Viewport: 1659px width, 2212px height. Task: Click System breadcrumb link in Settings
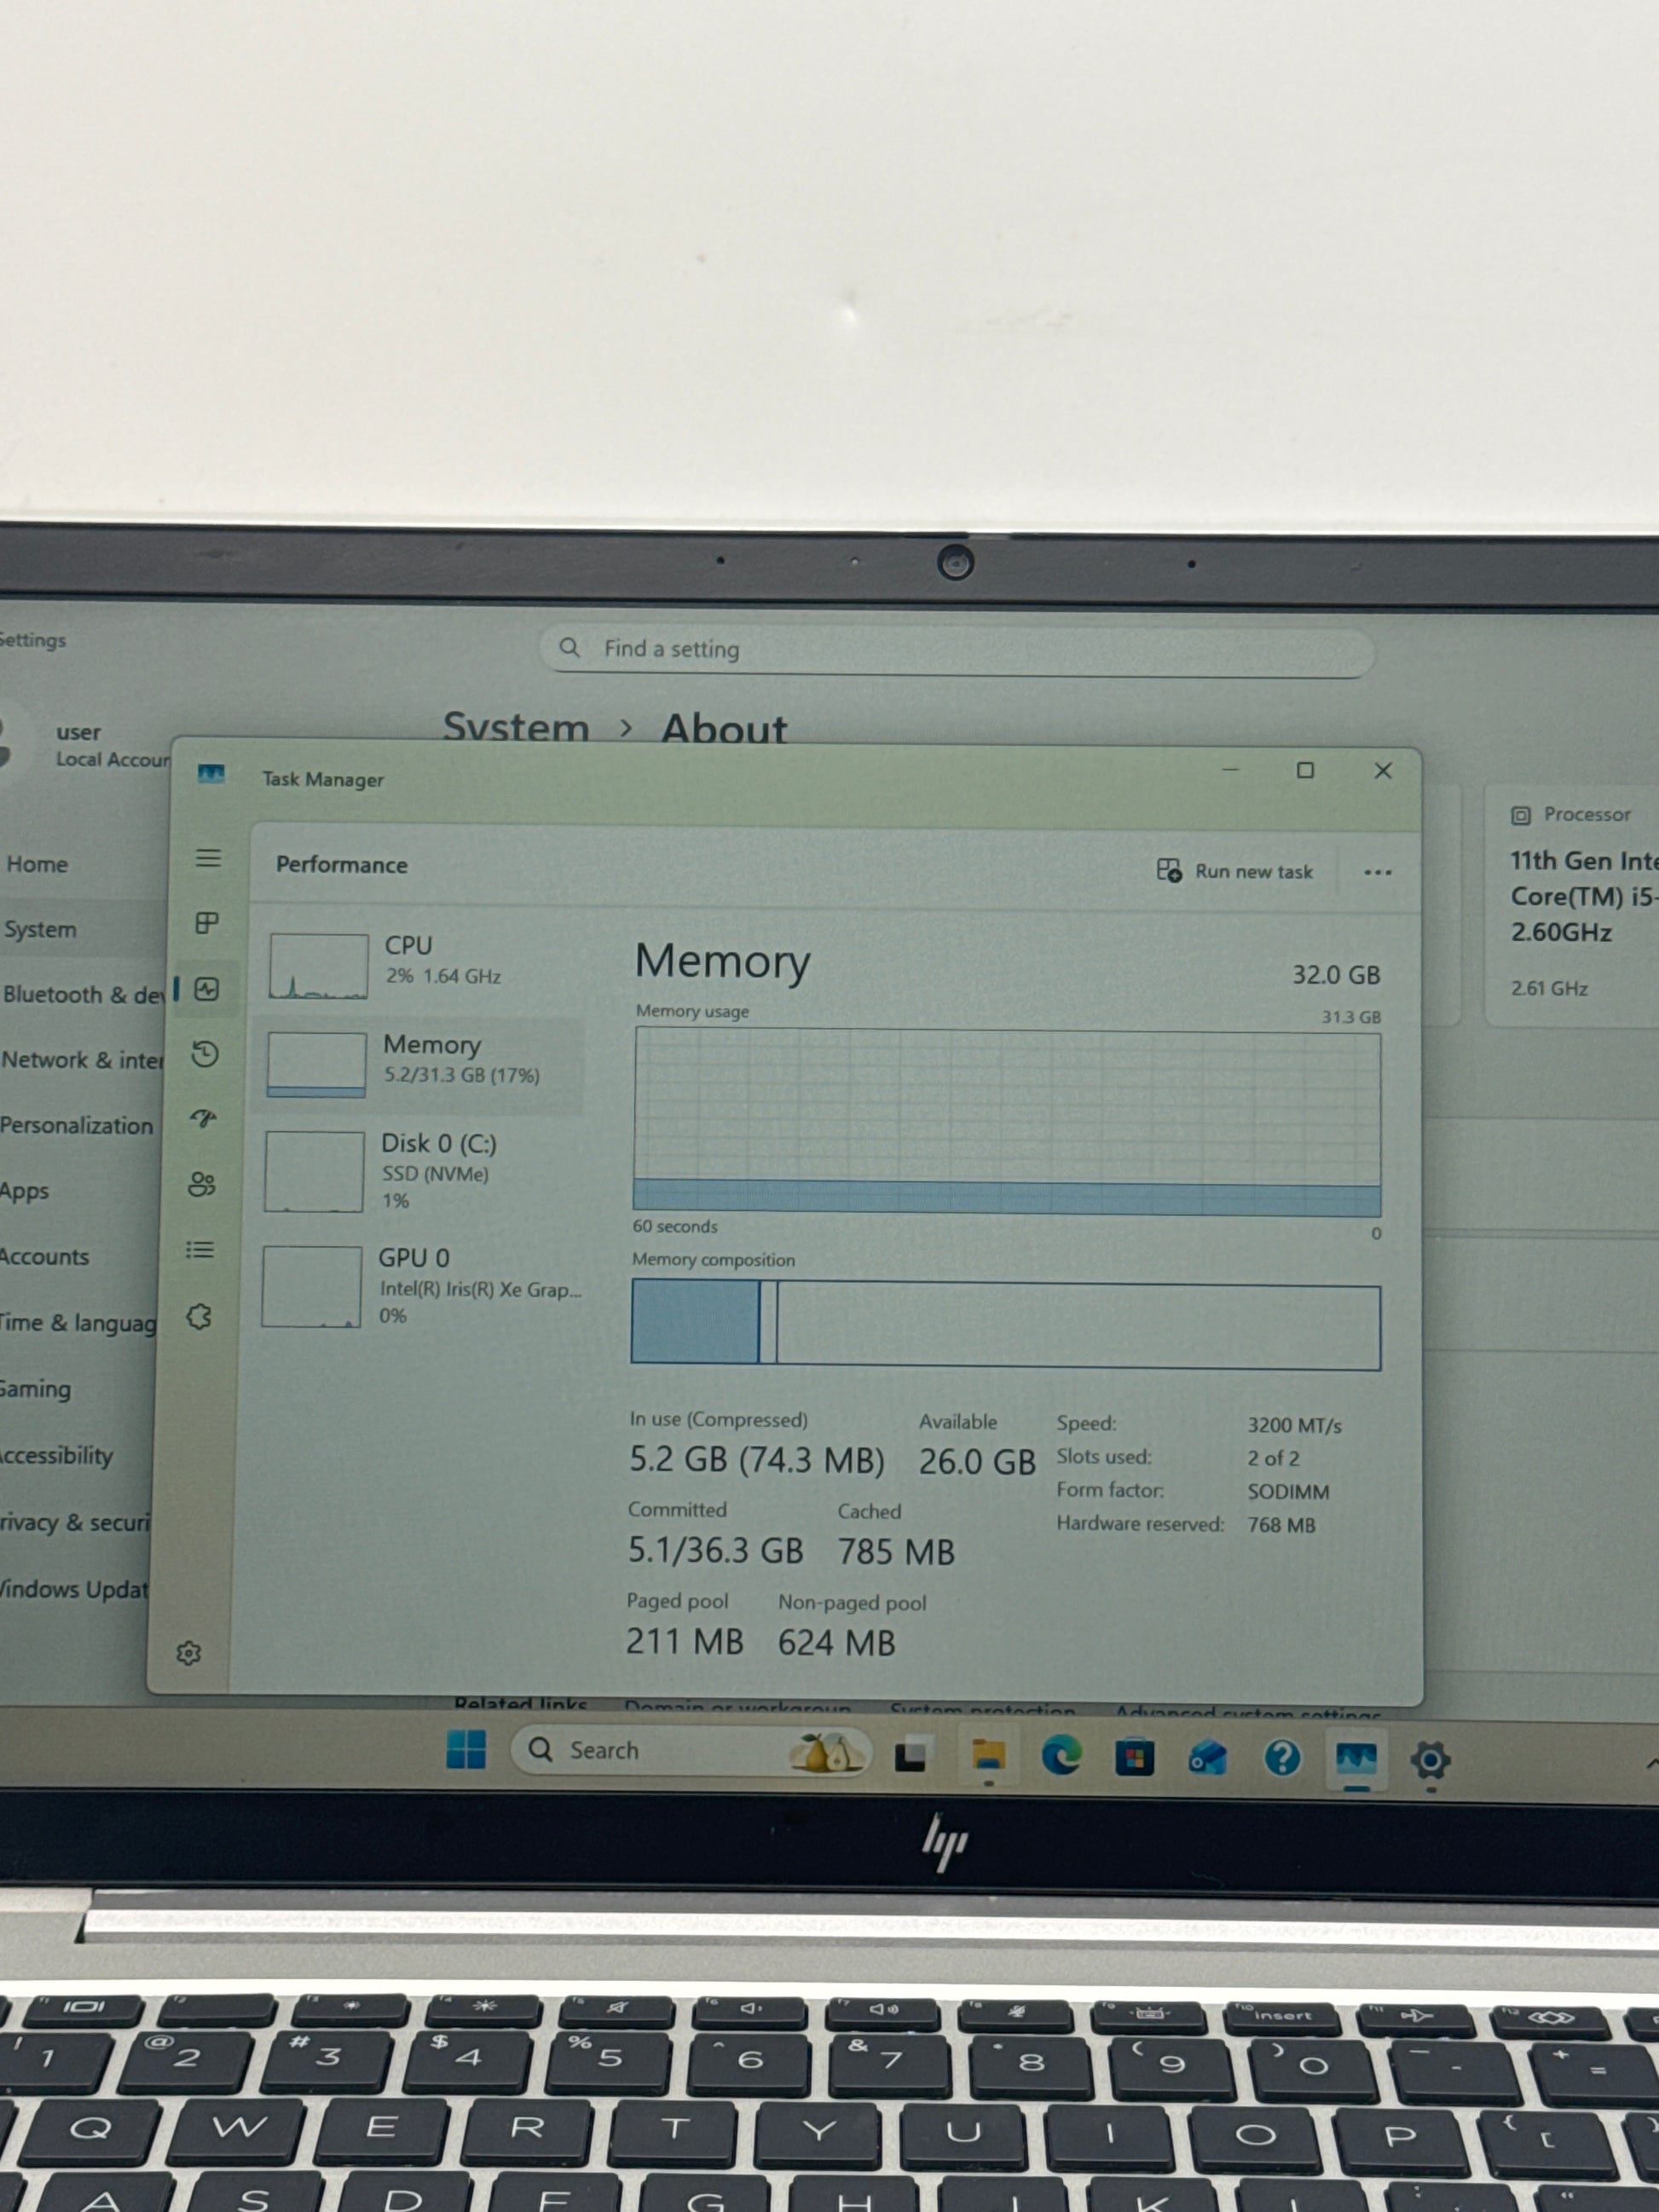(x=516, y=728)
